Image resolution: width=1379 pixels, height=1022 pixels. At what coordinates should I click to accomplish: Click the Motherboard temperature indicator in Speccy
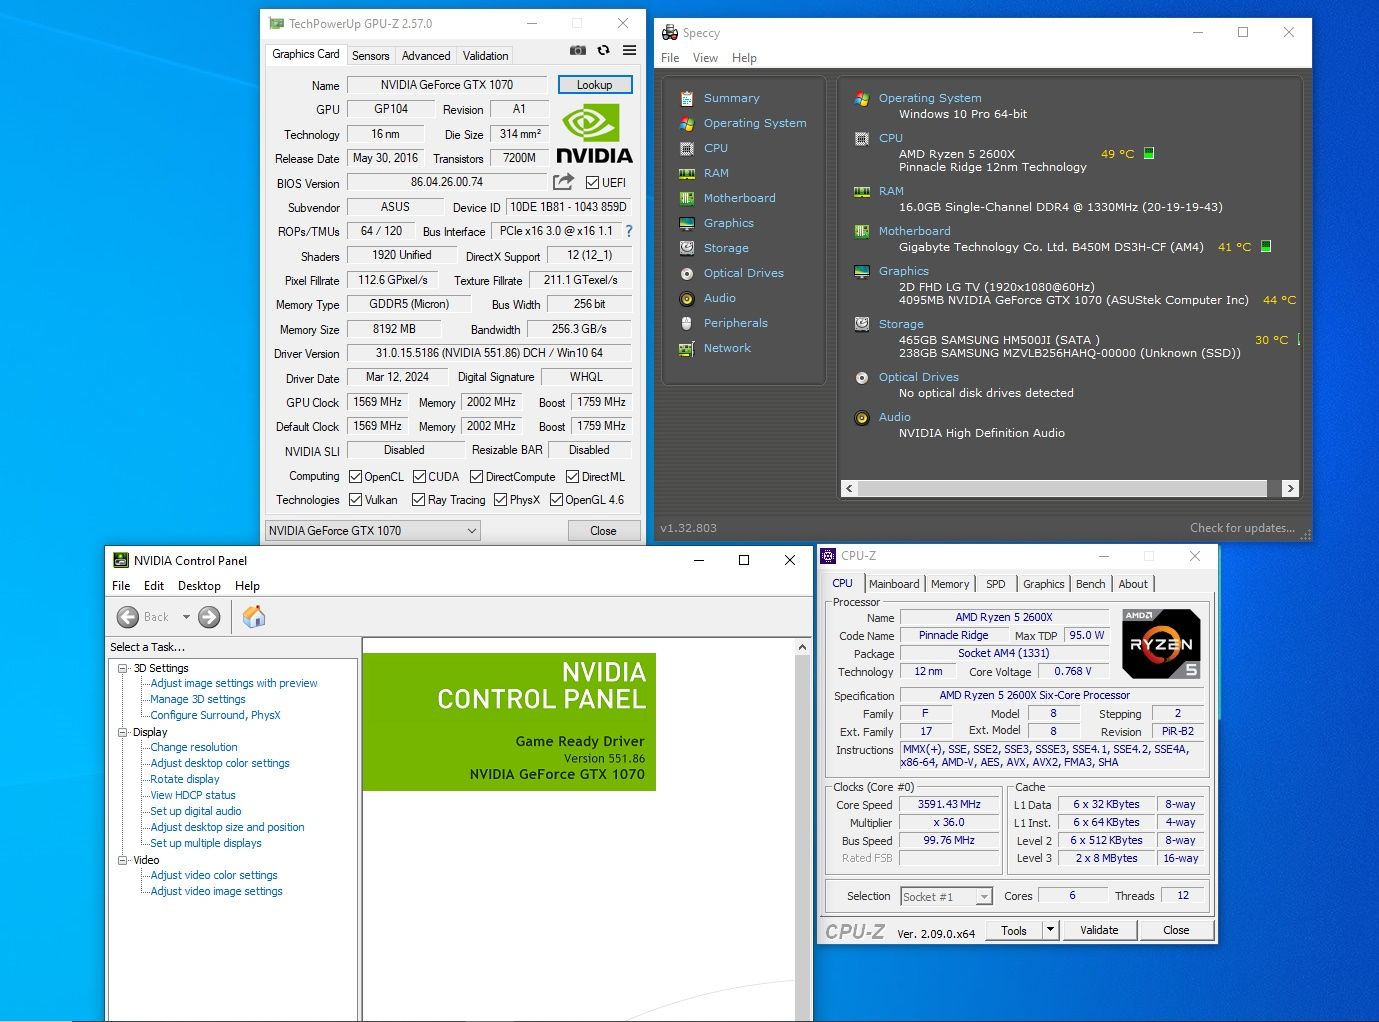1265,246
